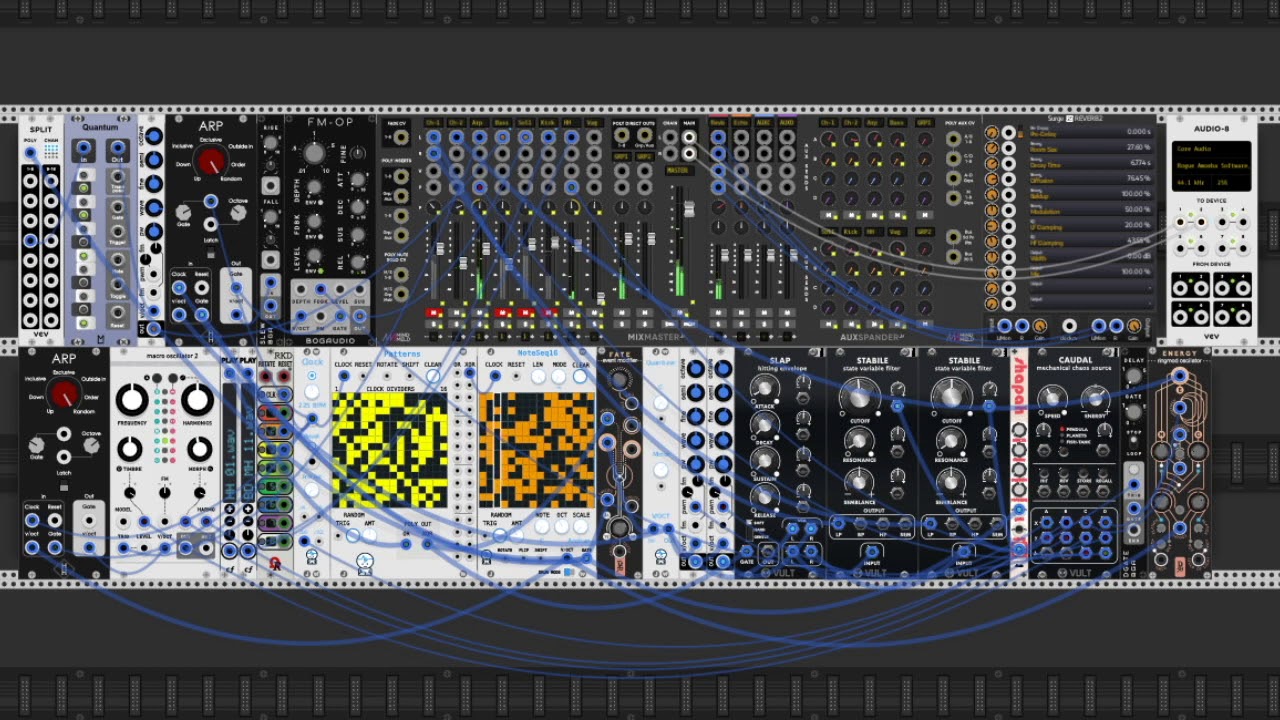Click the bottom ARP red mode knob
This screenshot has height=720, width=1280.
63,393
